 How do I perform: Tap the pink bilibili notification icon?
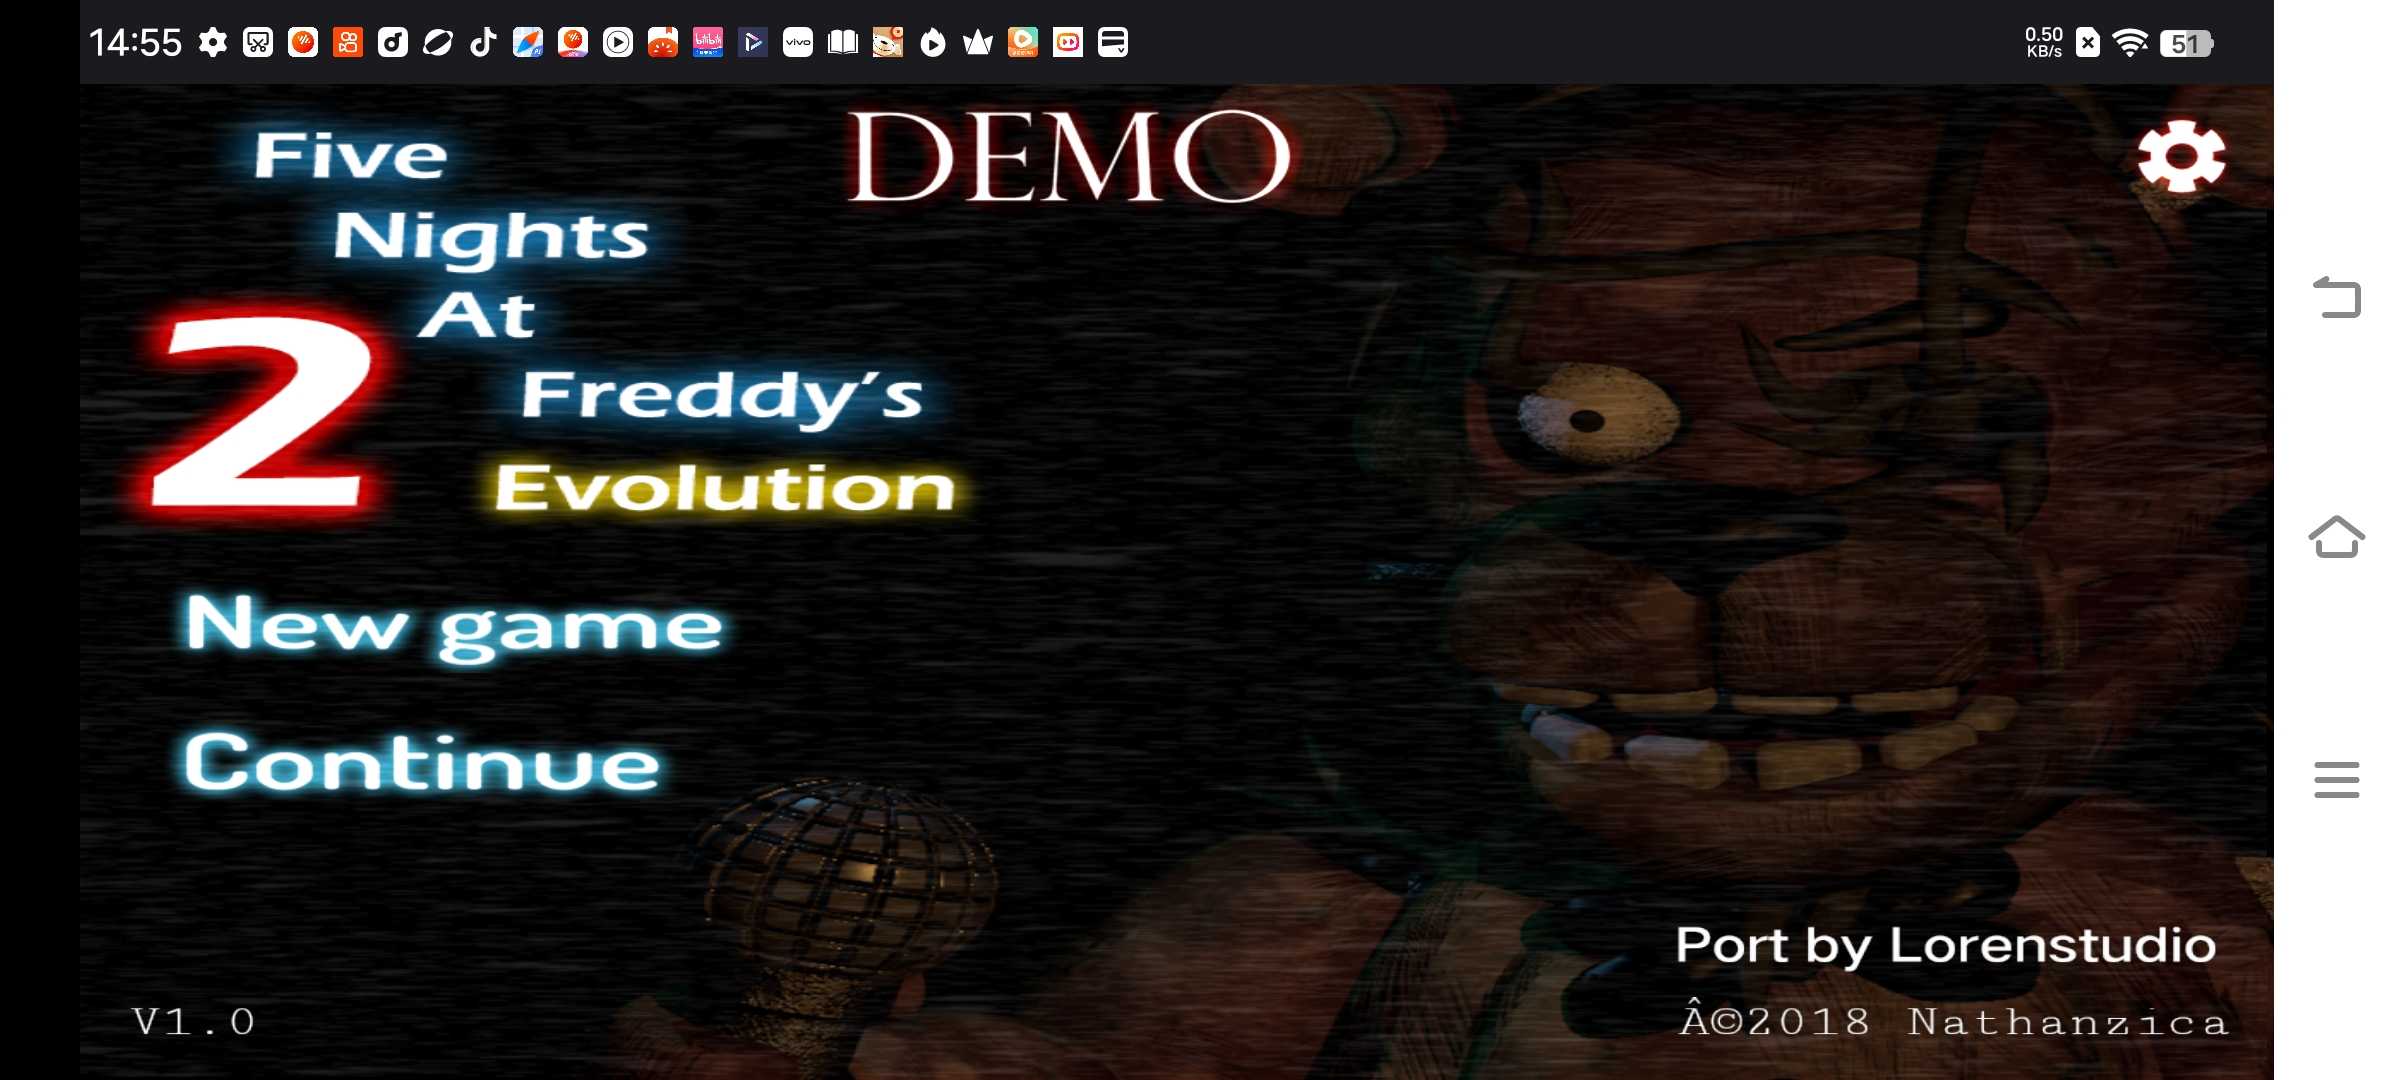(x=708, y=42)
